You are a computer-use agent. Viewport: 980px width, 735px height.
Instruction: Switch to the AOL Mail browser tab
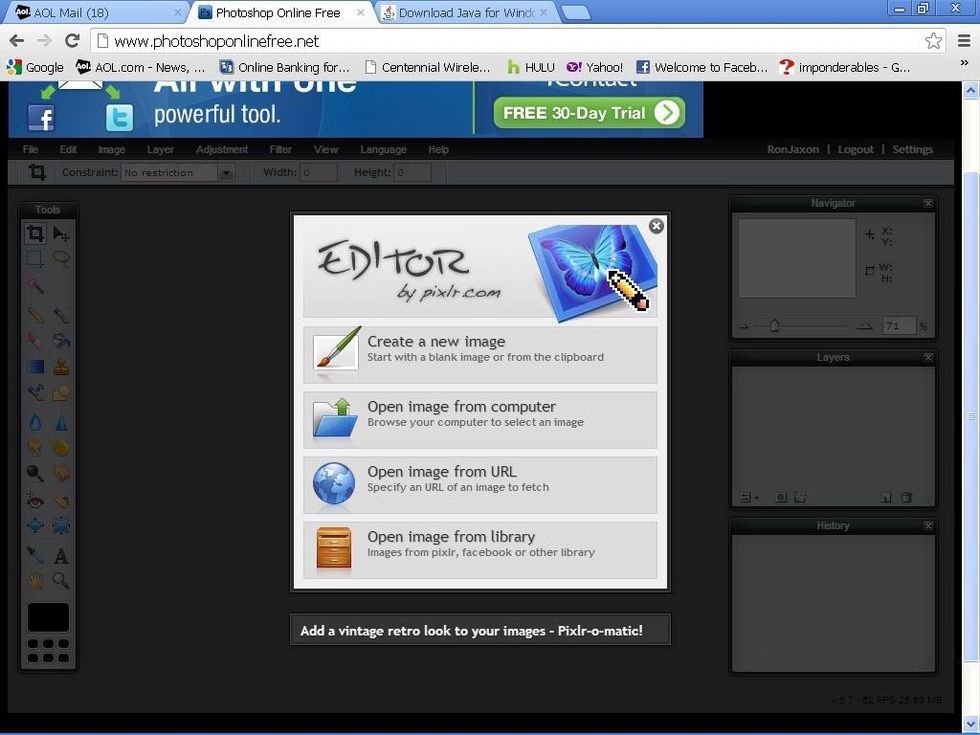(98, 12)
